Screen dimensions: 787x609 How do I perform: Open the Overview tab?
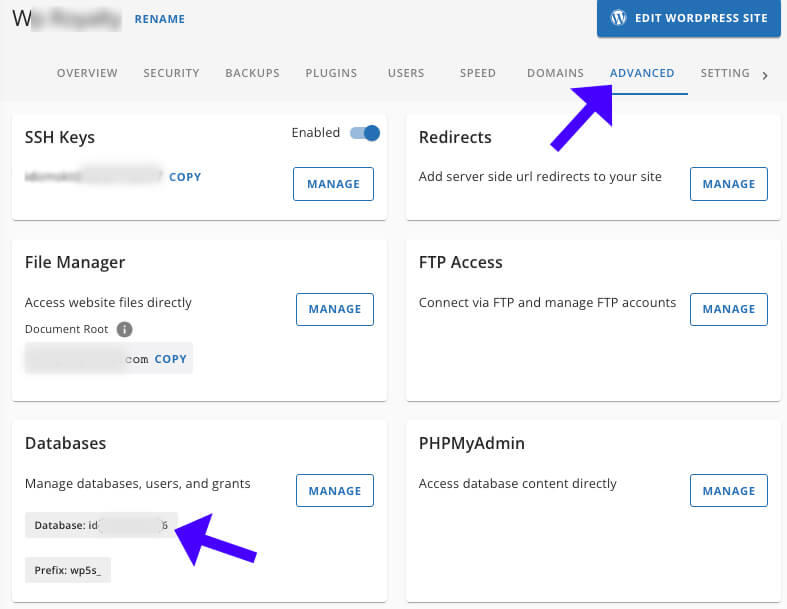[87, 73]
